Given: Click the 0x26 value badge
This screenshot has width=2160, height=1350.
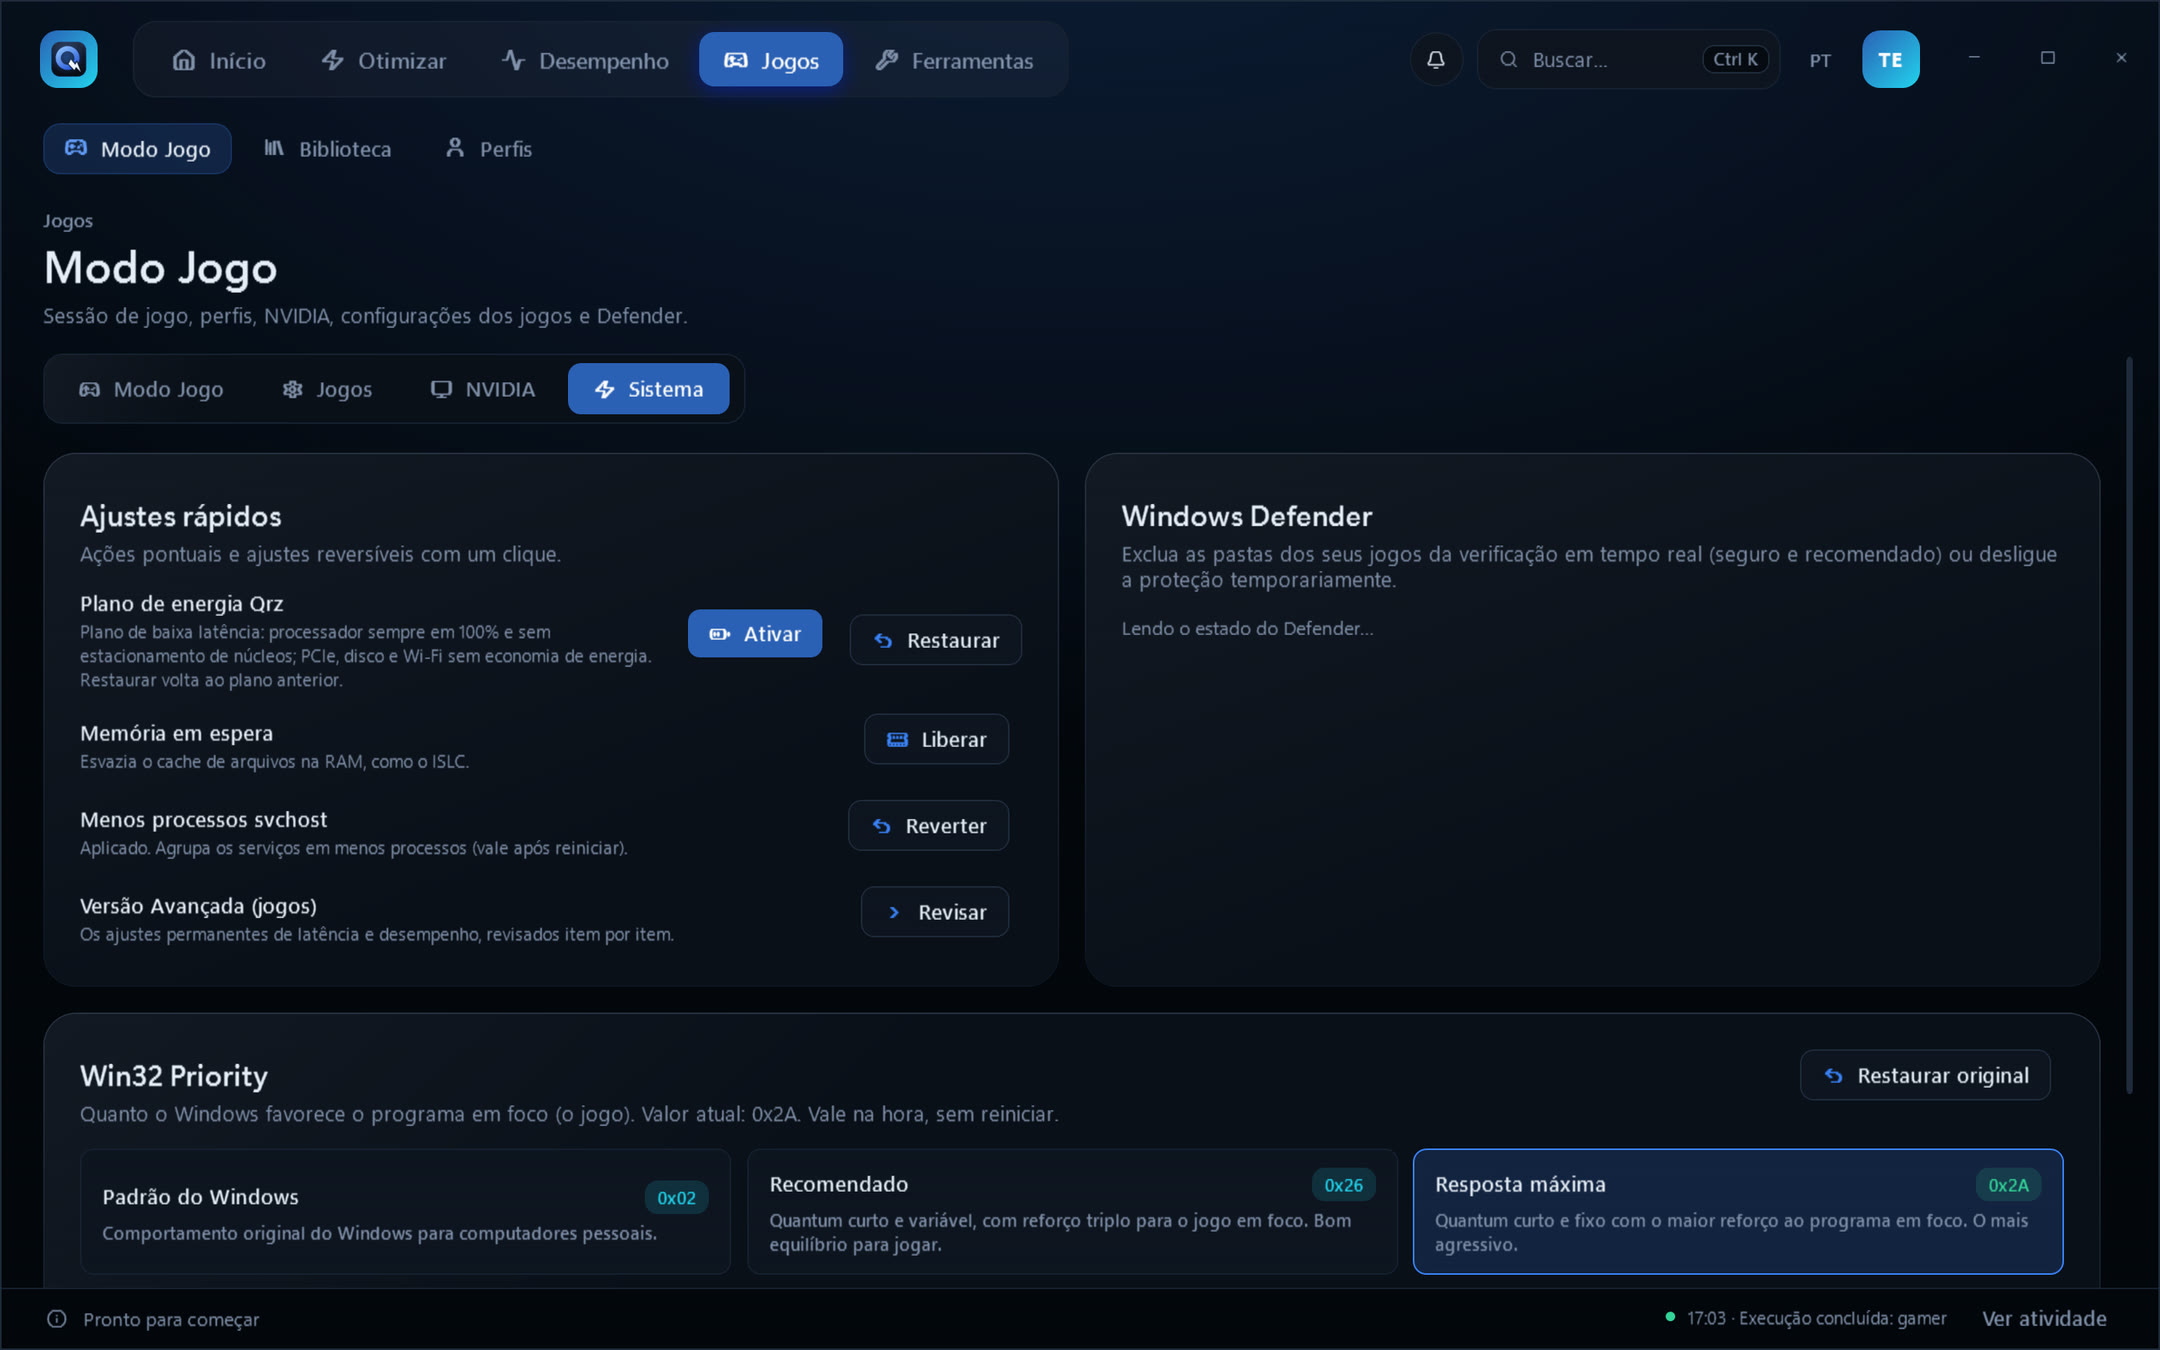Looking at the screenshot, I should pyautogui.click(x=1343, y=1185).
